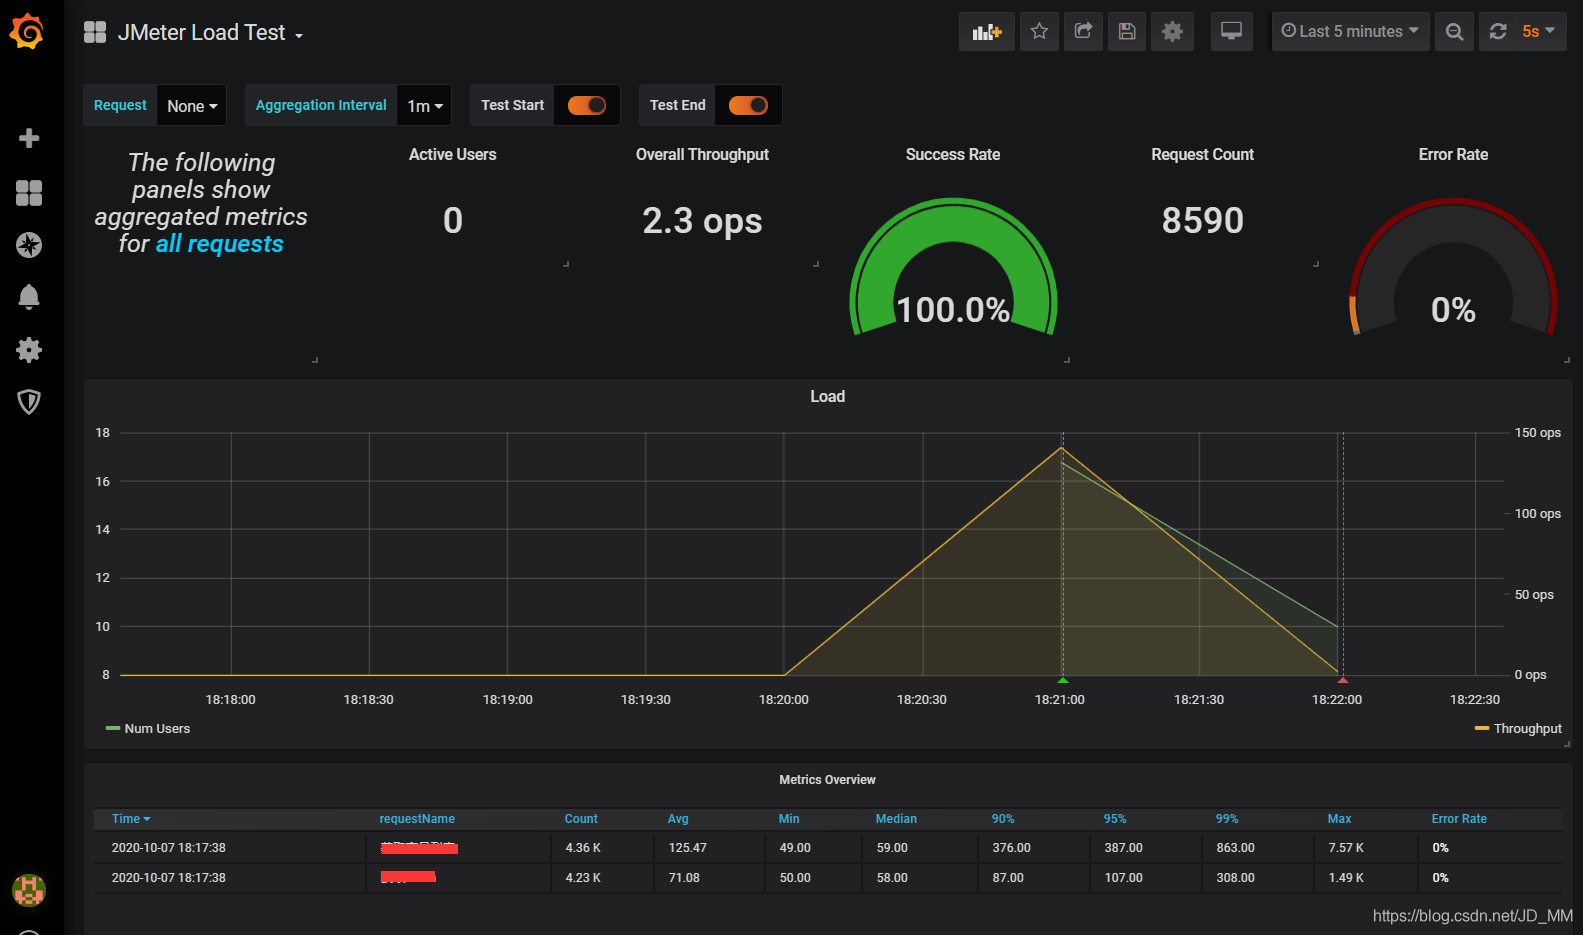
Task: Star this dashboard as favorite
Action: click(1039, 32)
